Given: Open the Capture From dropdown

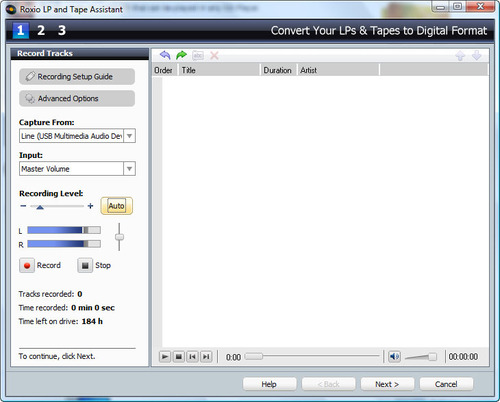Looking at the screenshot, I should [129, 136].
